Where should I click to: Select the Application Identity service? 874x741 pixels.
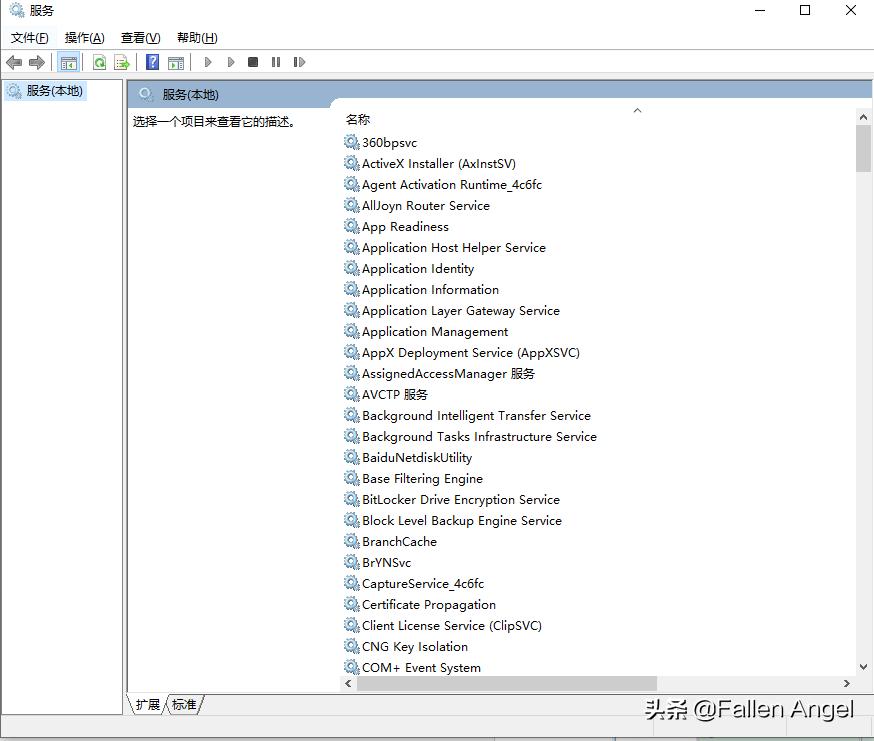[x=417, y=268]
